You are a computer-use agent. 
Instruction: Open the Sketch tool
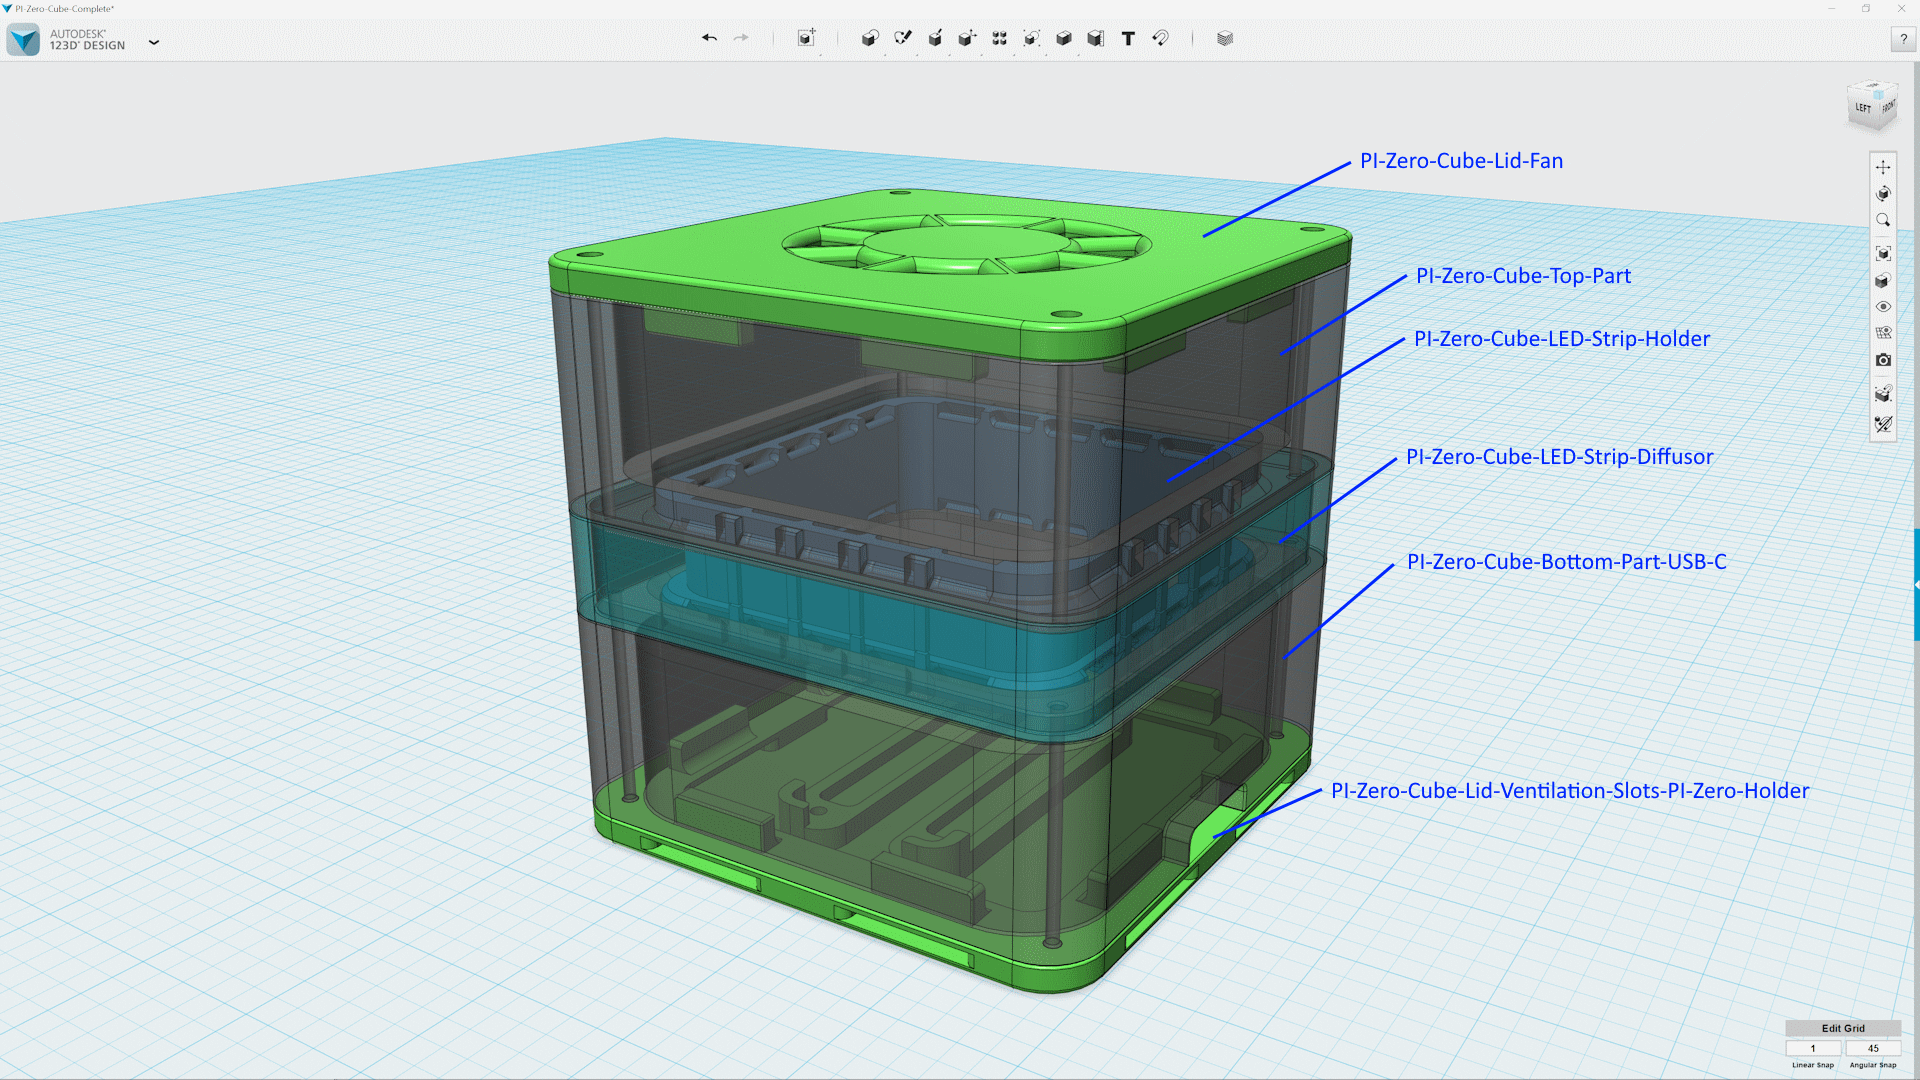(x=903, y=38)
